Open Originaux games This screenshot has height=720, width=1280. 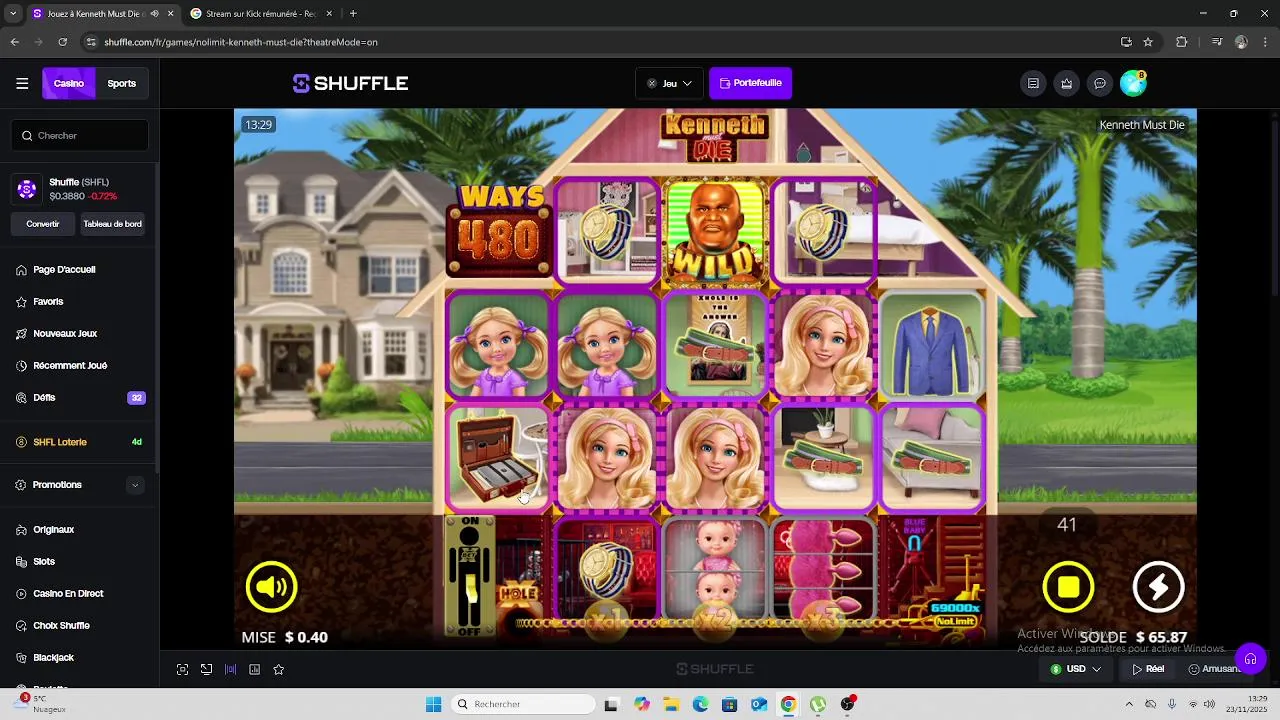point(54,530)
